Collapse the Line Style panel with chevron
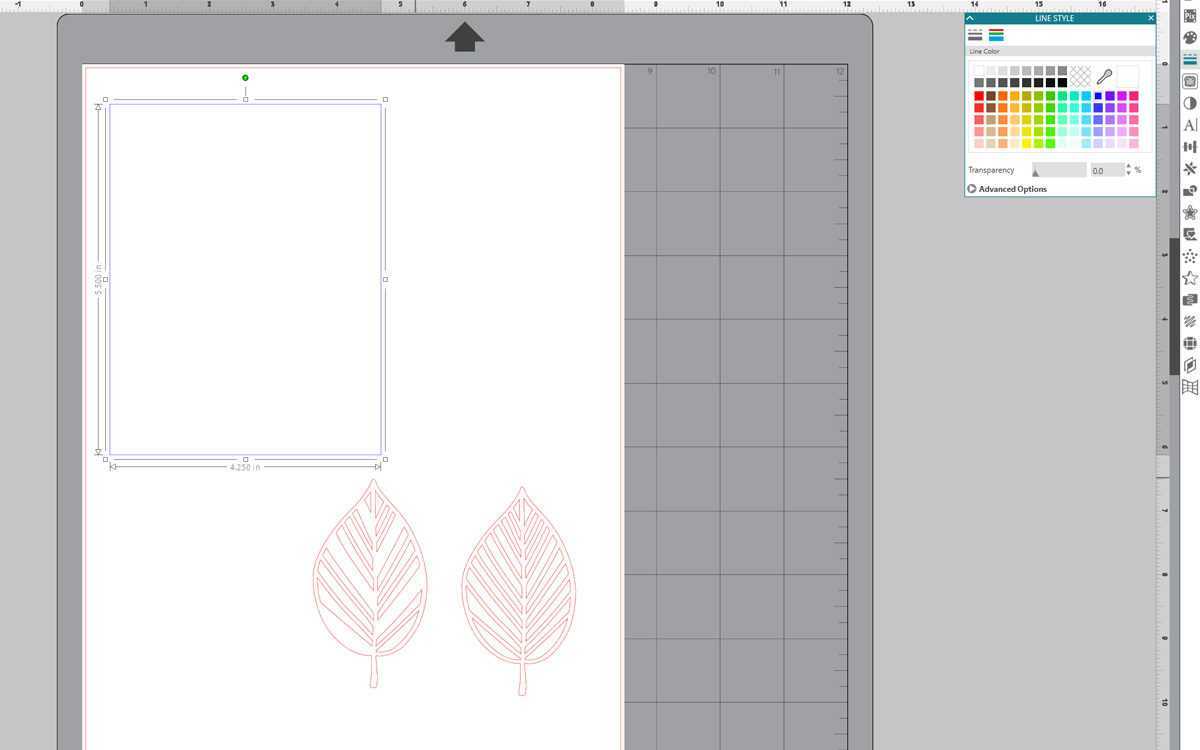Image resolution: width=1200 pixels, height=750 pixels. [x=970, y=18]
